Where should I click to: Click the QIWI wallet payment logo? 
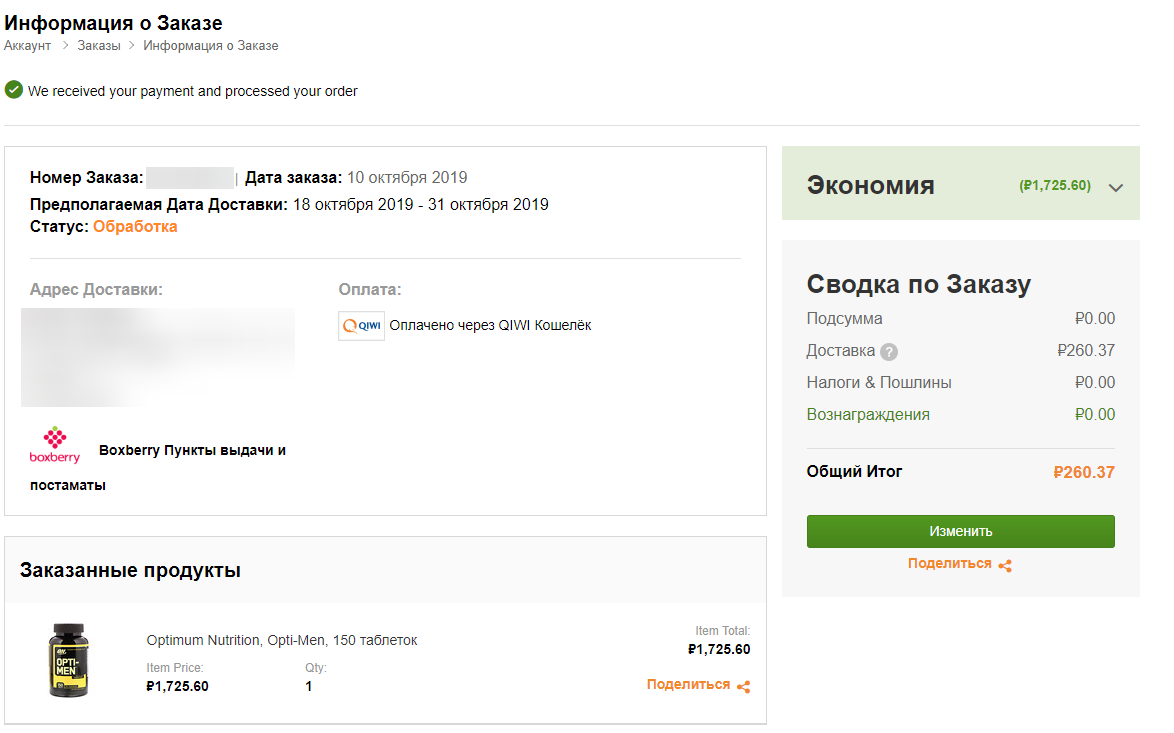pyautogui.click(x=362, y=326)
